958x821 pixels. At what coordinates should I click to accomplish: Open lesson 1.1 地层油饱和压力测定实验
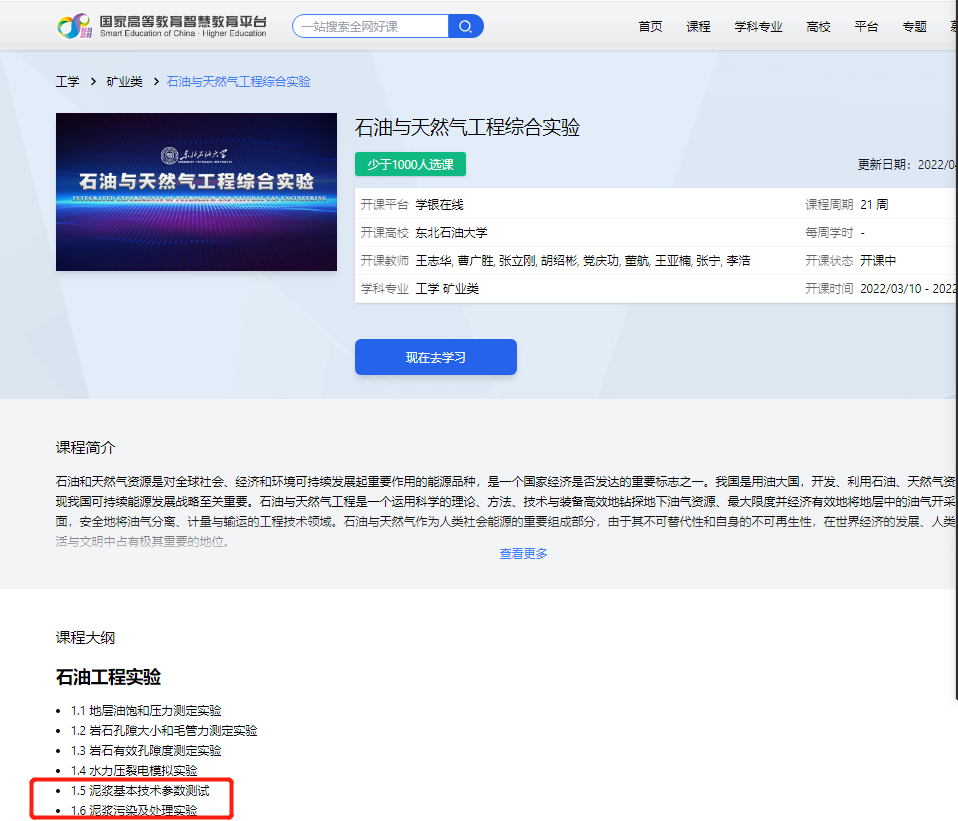pos(146,711)
